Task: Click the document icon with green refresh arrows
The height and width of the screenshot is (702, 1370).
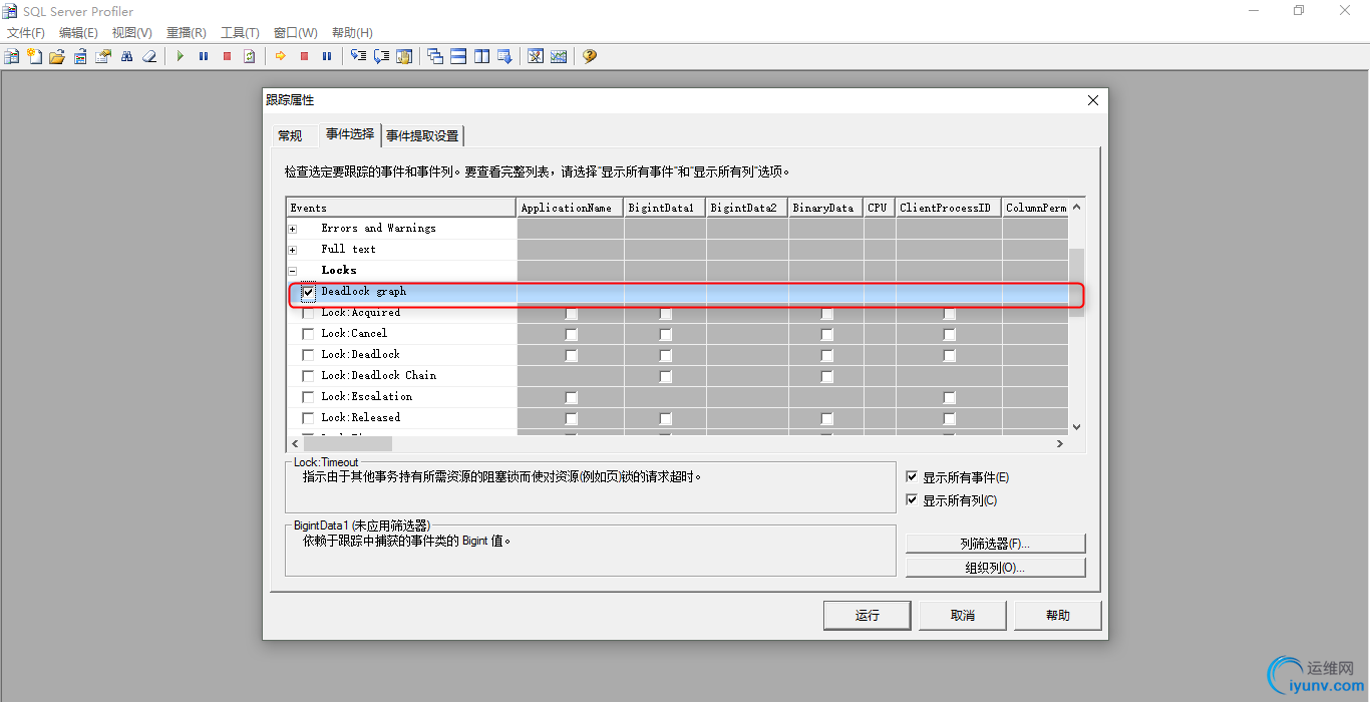Action: [x=250, y=56]
